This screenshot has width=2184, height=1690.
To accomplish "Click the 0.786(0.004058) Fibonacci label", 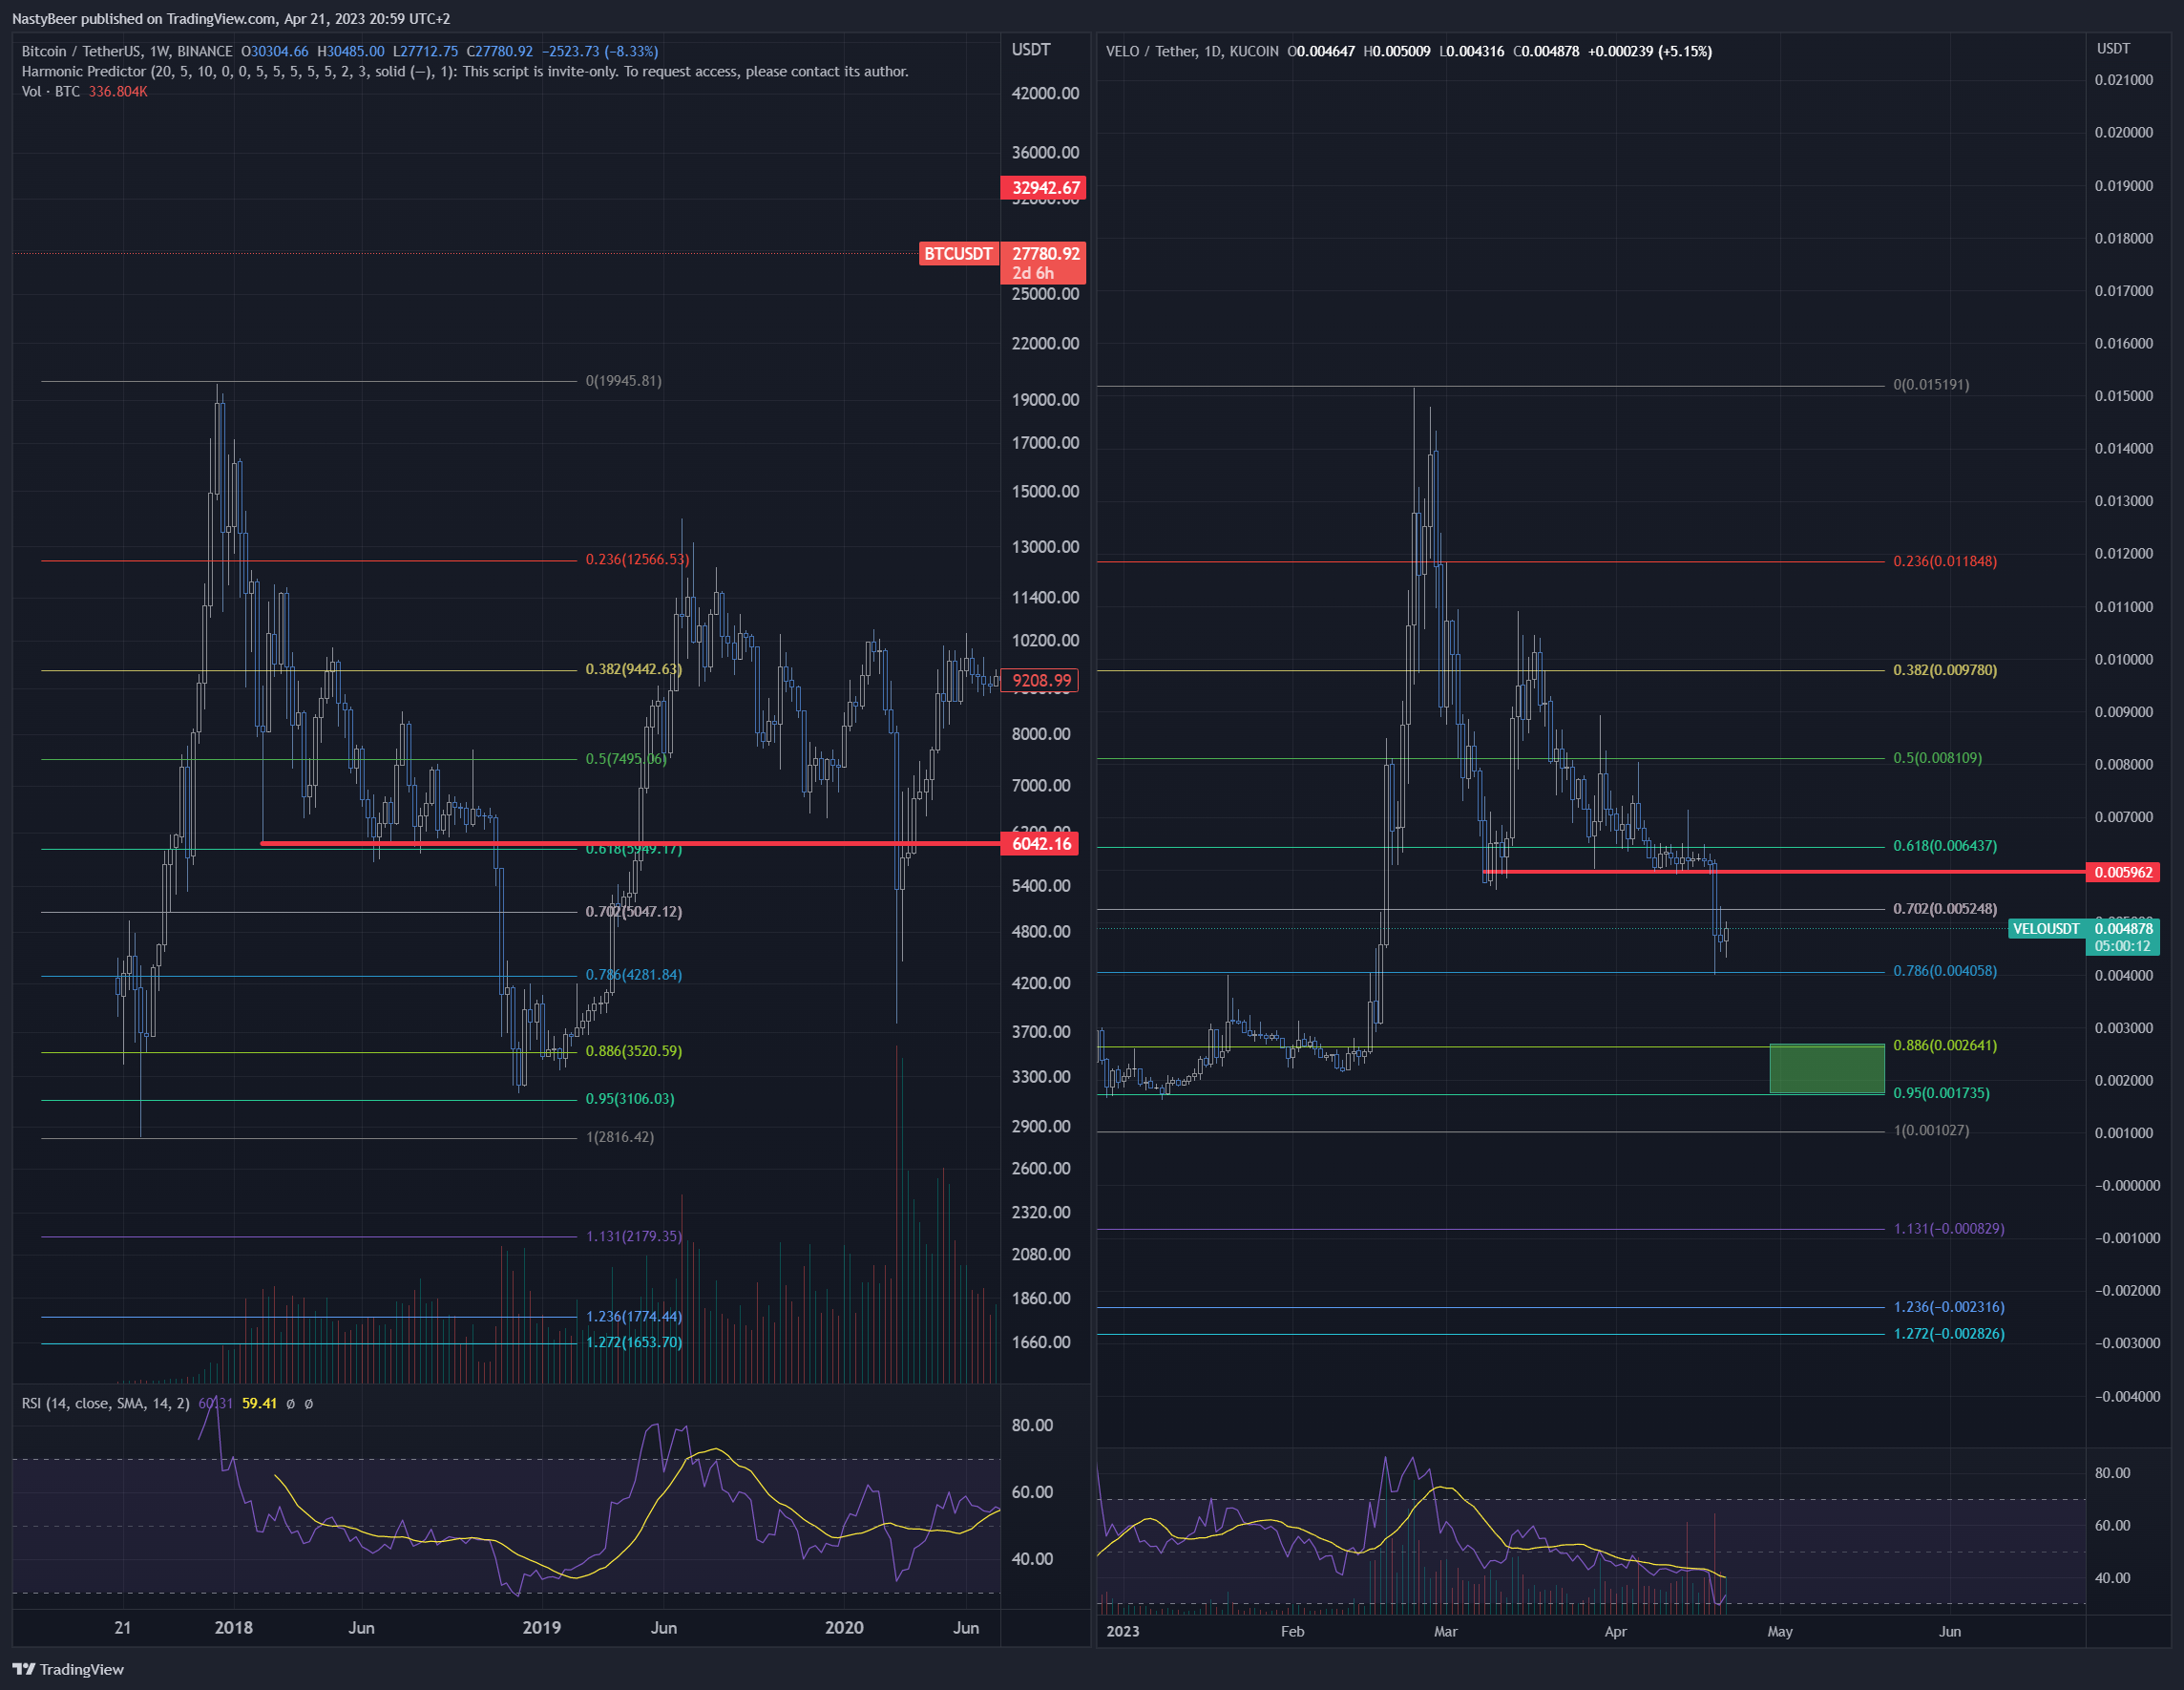I will 1945,971.
